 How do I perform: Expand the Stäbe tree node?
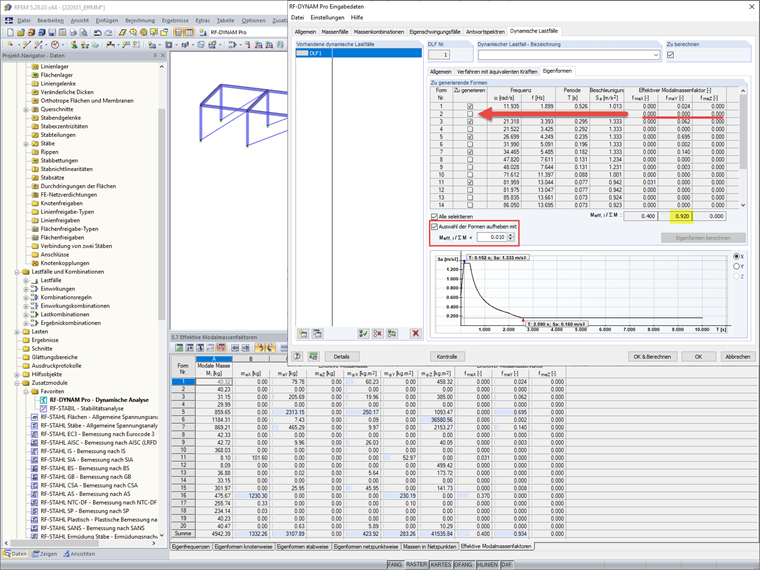(26, 143)
